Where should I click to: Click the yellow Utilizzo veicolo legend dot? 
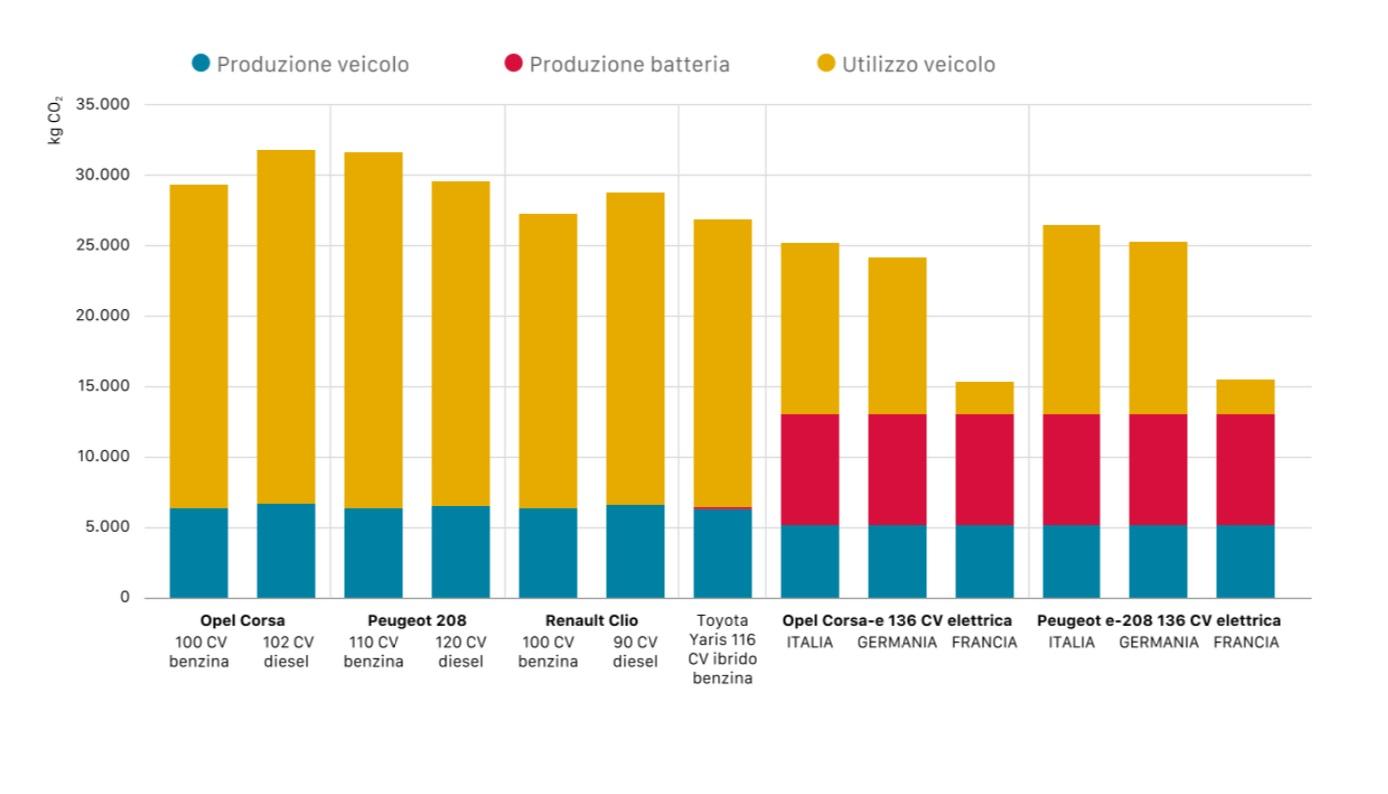pyautogui.click(x=826, y=64)
